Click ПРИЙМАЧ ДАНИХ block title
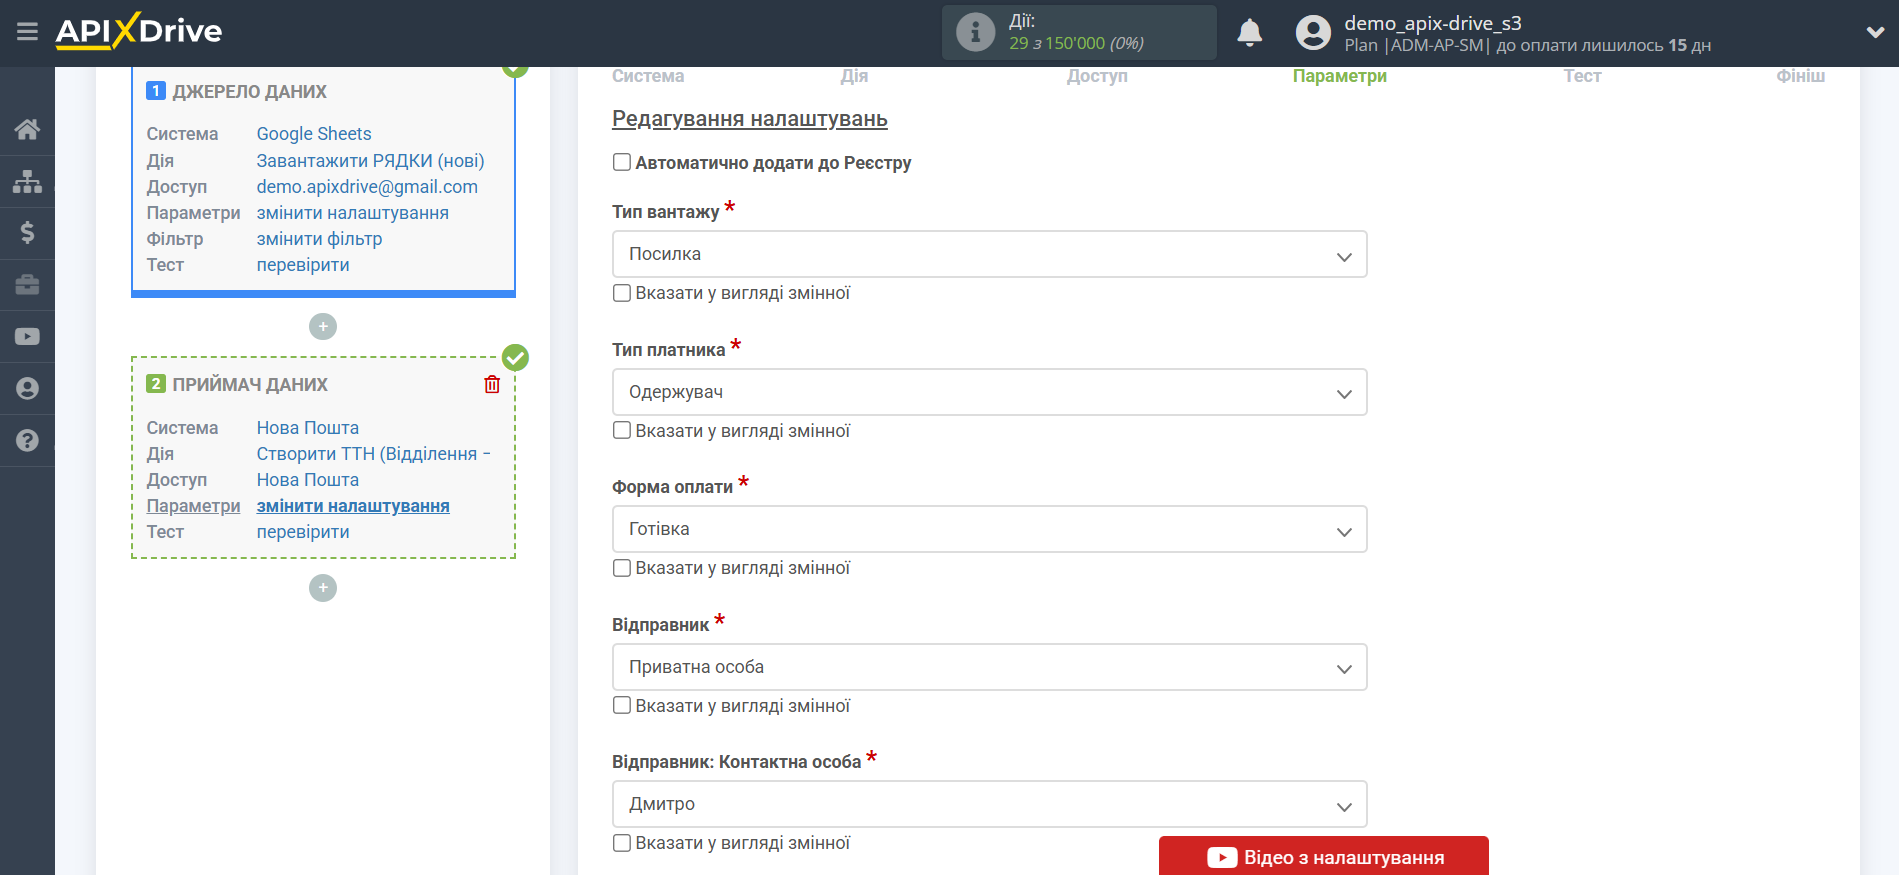Viewport: 1899px width, 875px height. [x=250, y=385]
